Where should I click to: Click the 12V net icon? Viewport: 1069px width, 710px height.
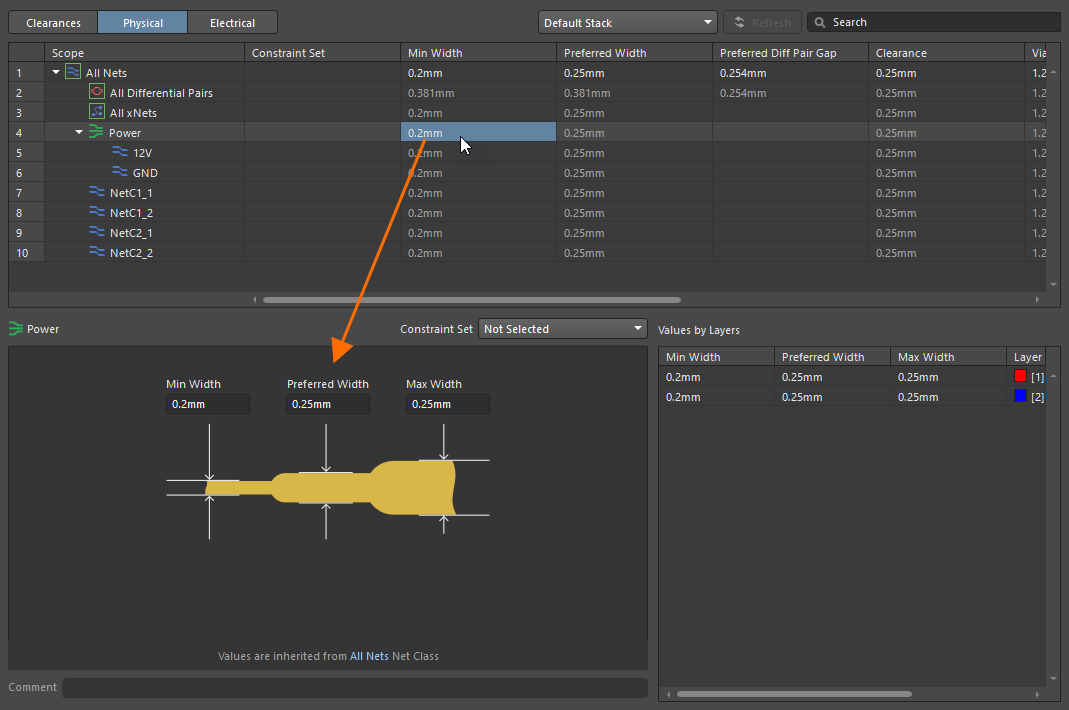click(x=120, y=152)
